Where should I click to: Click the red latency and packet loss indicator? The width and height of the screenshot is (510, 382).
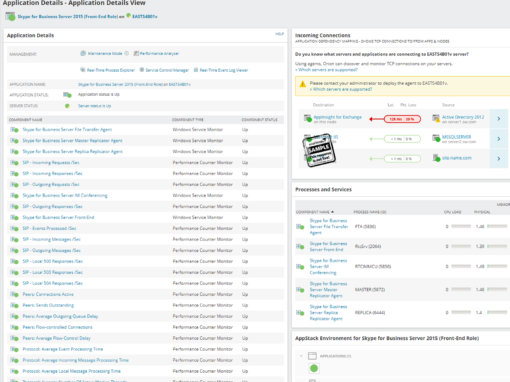click(x=402, y=119)
